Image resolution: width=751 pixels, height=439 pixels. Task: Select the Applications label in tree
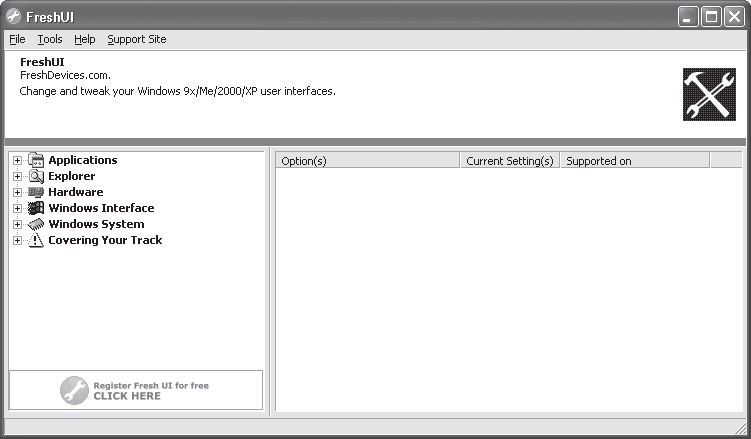83,160
